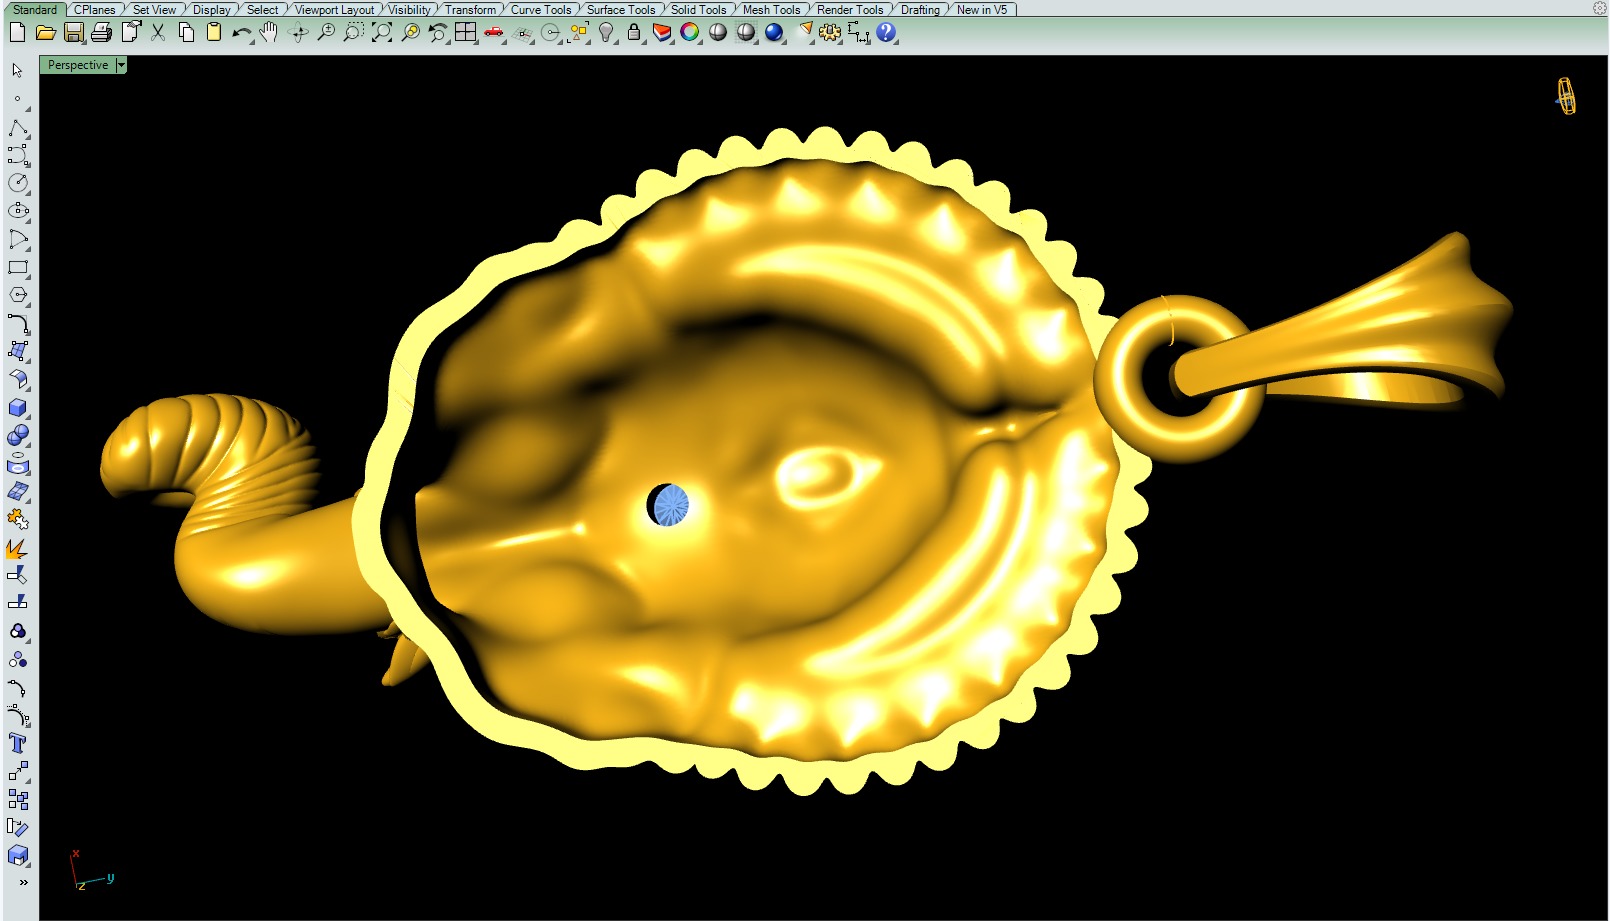Select the Polyline tool

(18, 127)
